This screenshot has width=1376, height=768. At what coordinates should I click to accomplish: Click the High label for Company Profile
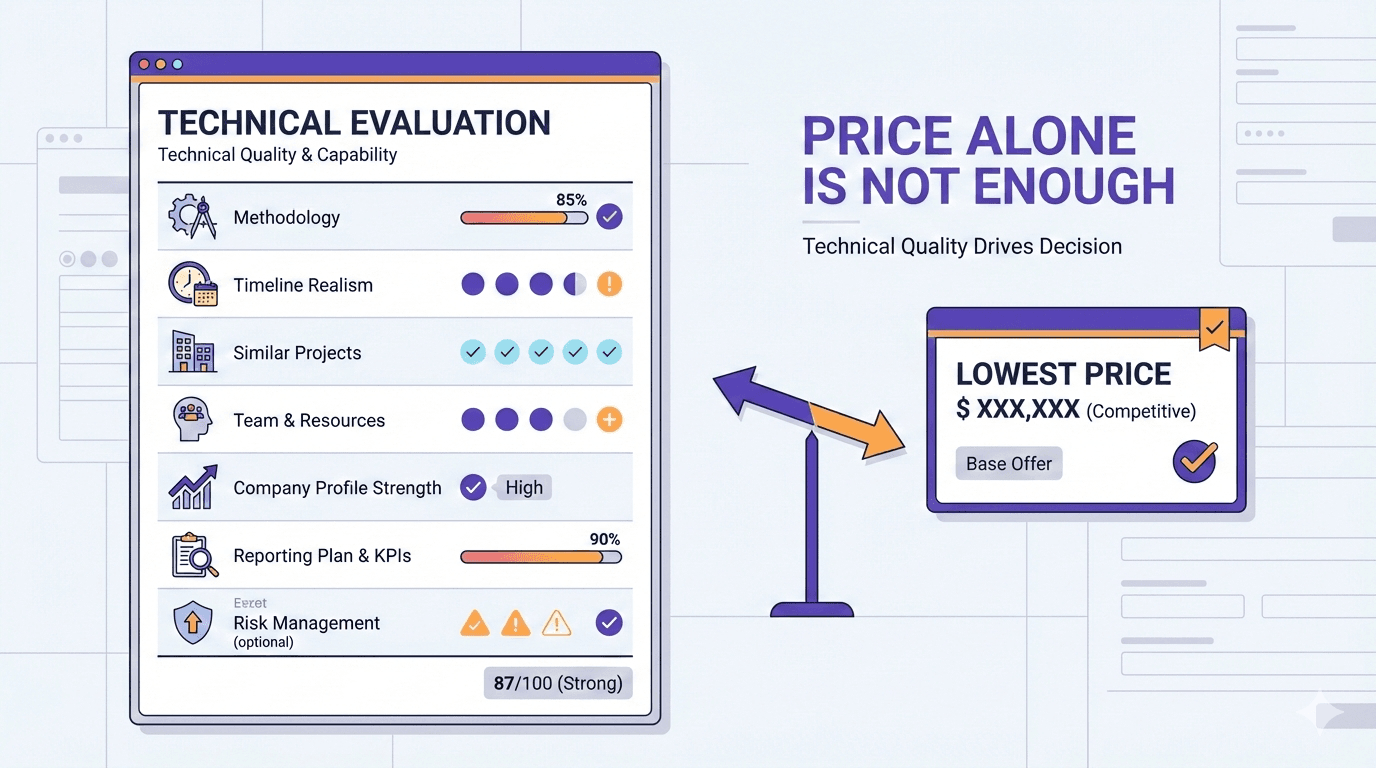(x=524, y=488)
